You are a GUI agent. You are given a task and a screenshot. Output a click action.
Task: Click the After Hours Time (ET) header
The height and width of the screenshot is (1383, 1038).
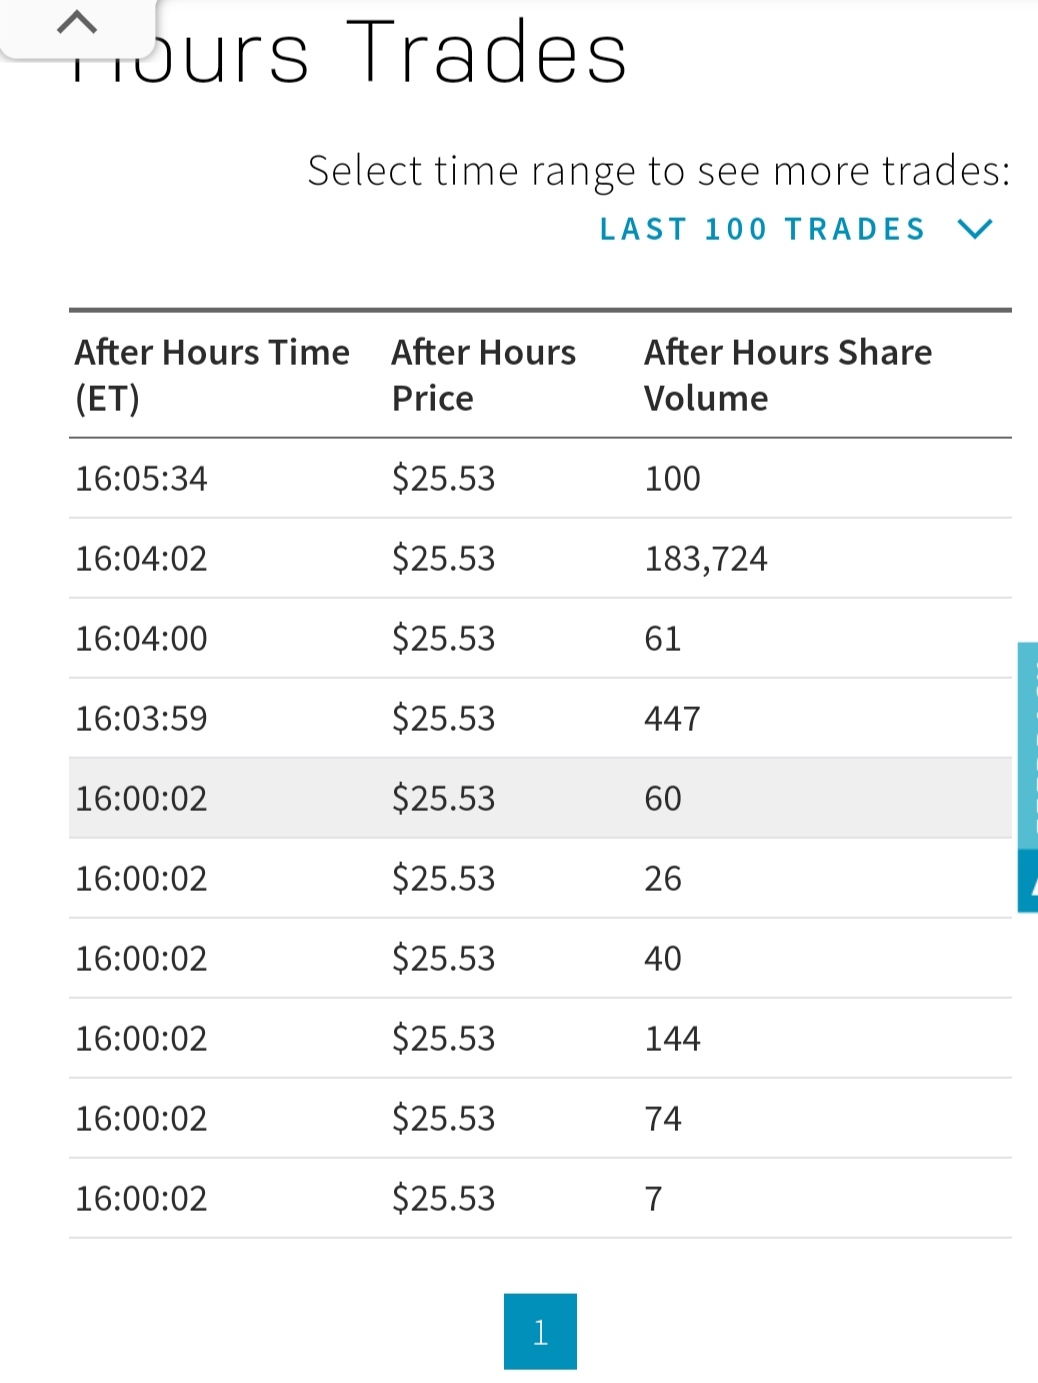pyautogui.click(x=212, y=375)
